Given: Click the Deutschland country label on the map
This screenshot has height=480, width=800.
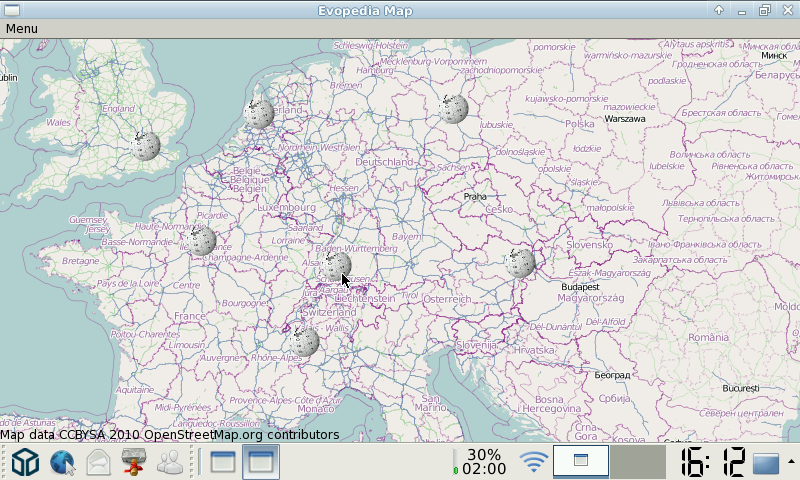Looking at the screenshot, I should 384,162.
